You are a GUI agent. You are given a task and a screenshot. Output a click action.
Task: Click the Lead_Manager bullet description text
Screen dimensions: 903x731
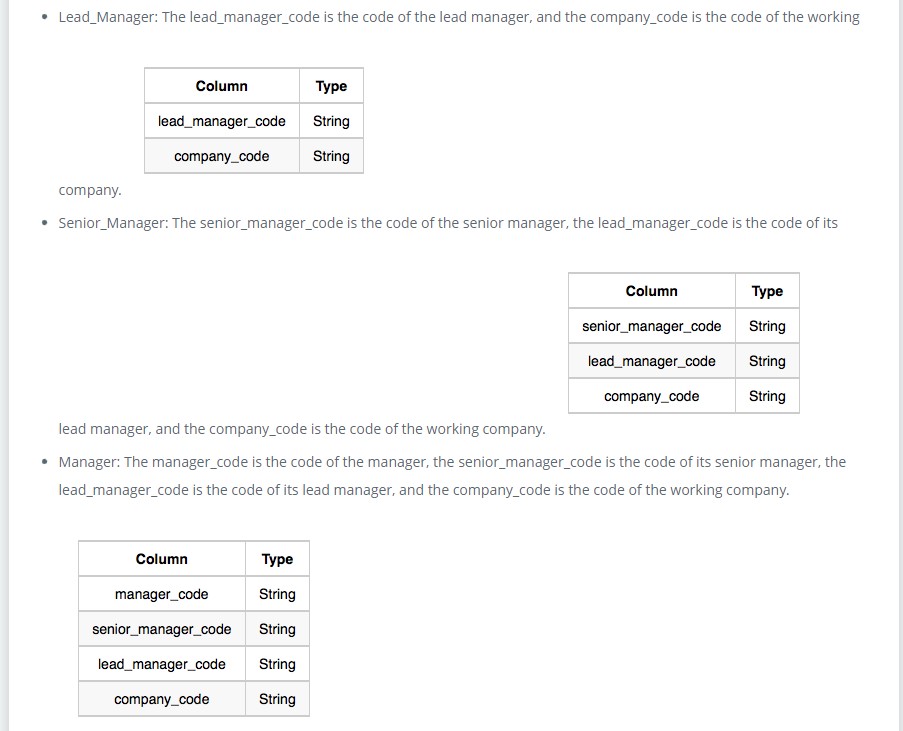458,17
